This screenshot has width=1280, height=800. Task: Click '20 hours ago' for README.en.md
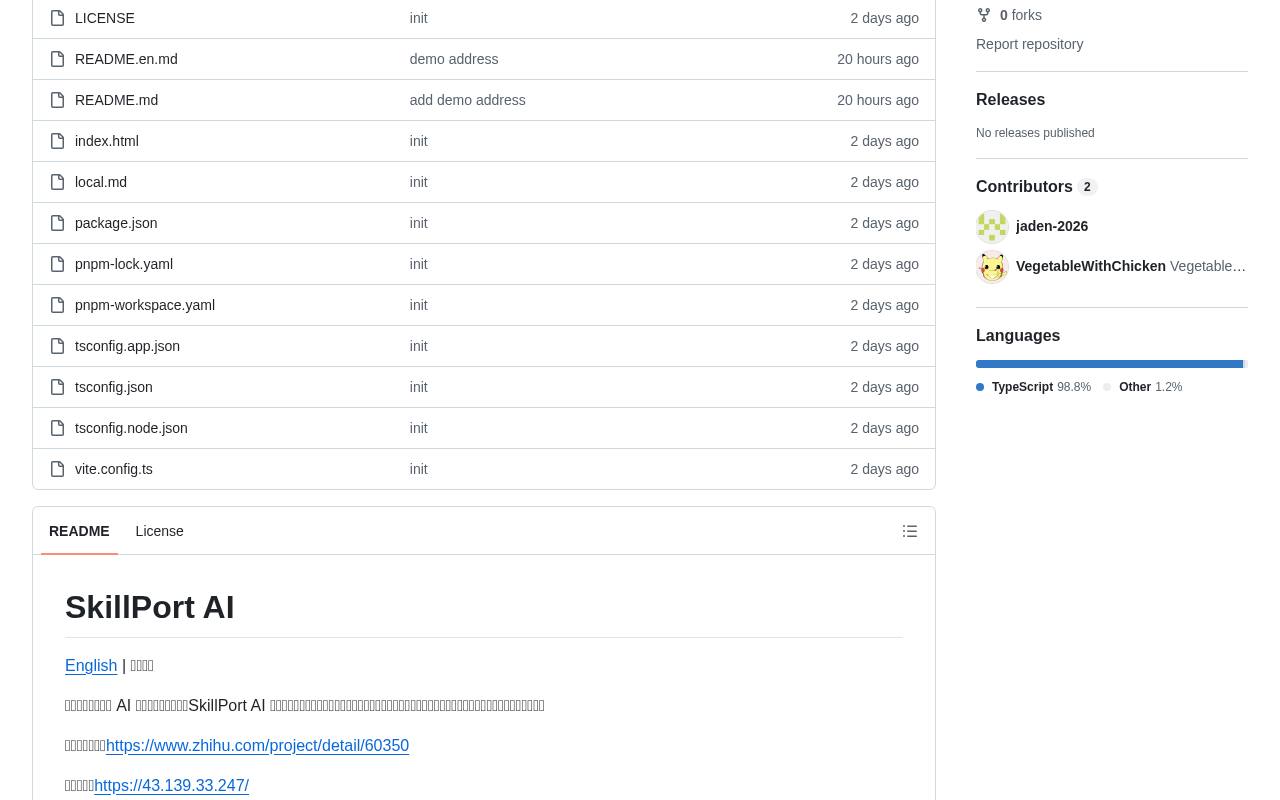tap(878, 59)
